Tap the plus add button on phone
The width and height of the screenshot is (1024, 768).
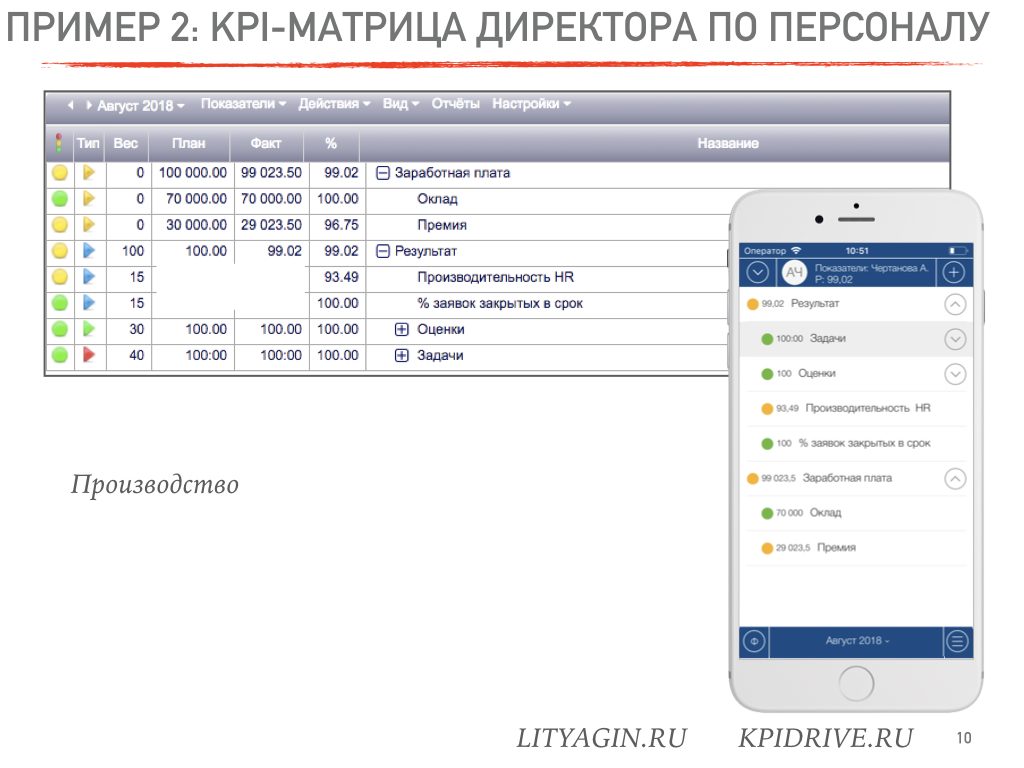[953, 272]
